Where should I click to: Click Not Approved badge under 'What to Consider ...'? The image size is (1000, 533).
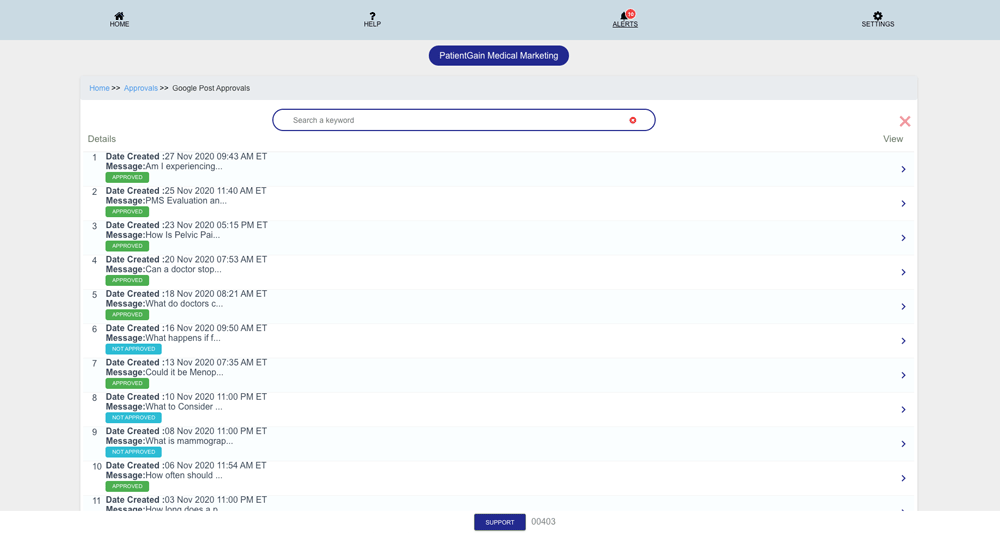pyautogui.click(x=133, y=418)
